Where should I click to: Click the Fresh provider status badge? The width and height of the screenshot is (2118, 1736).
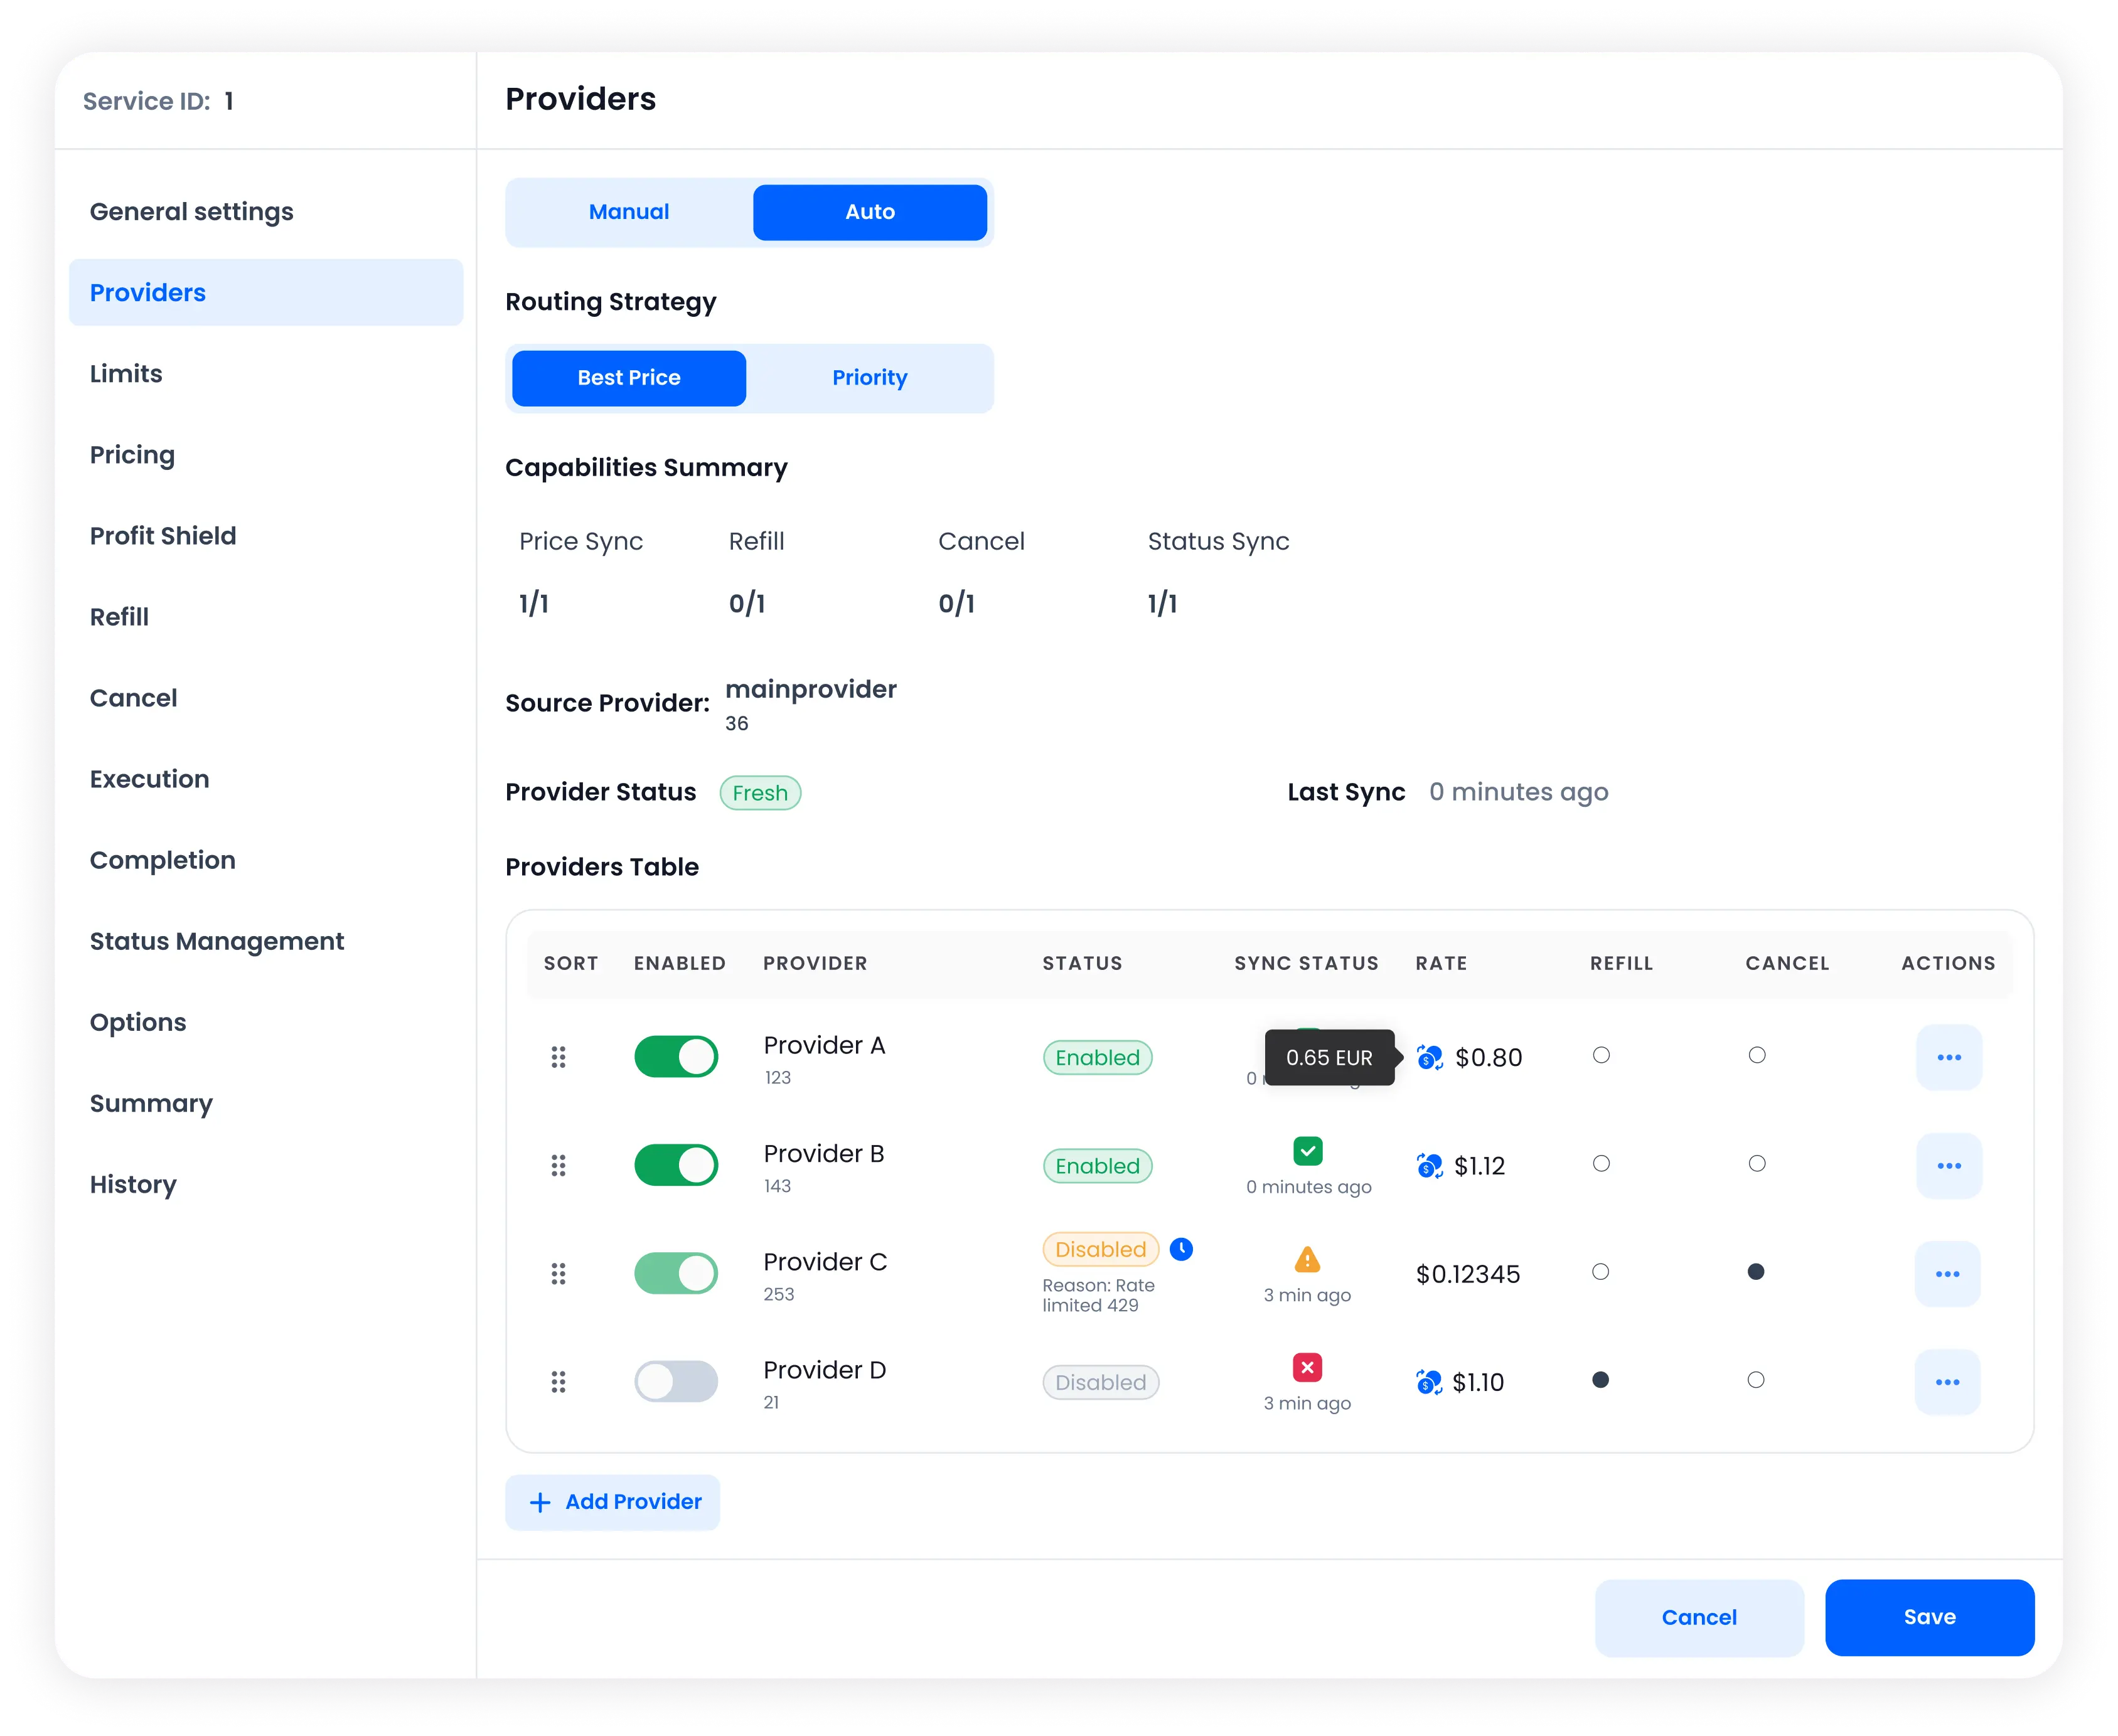(x=760, y=793)
